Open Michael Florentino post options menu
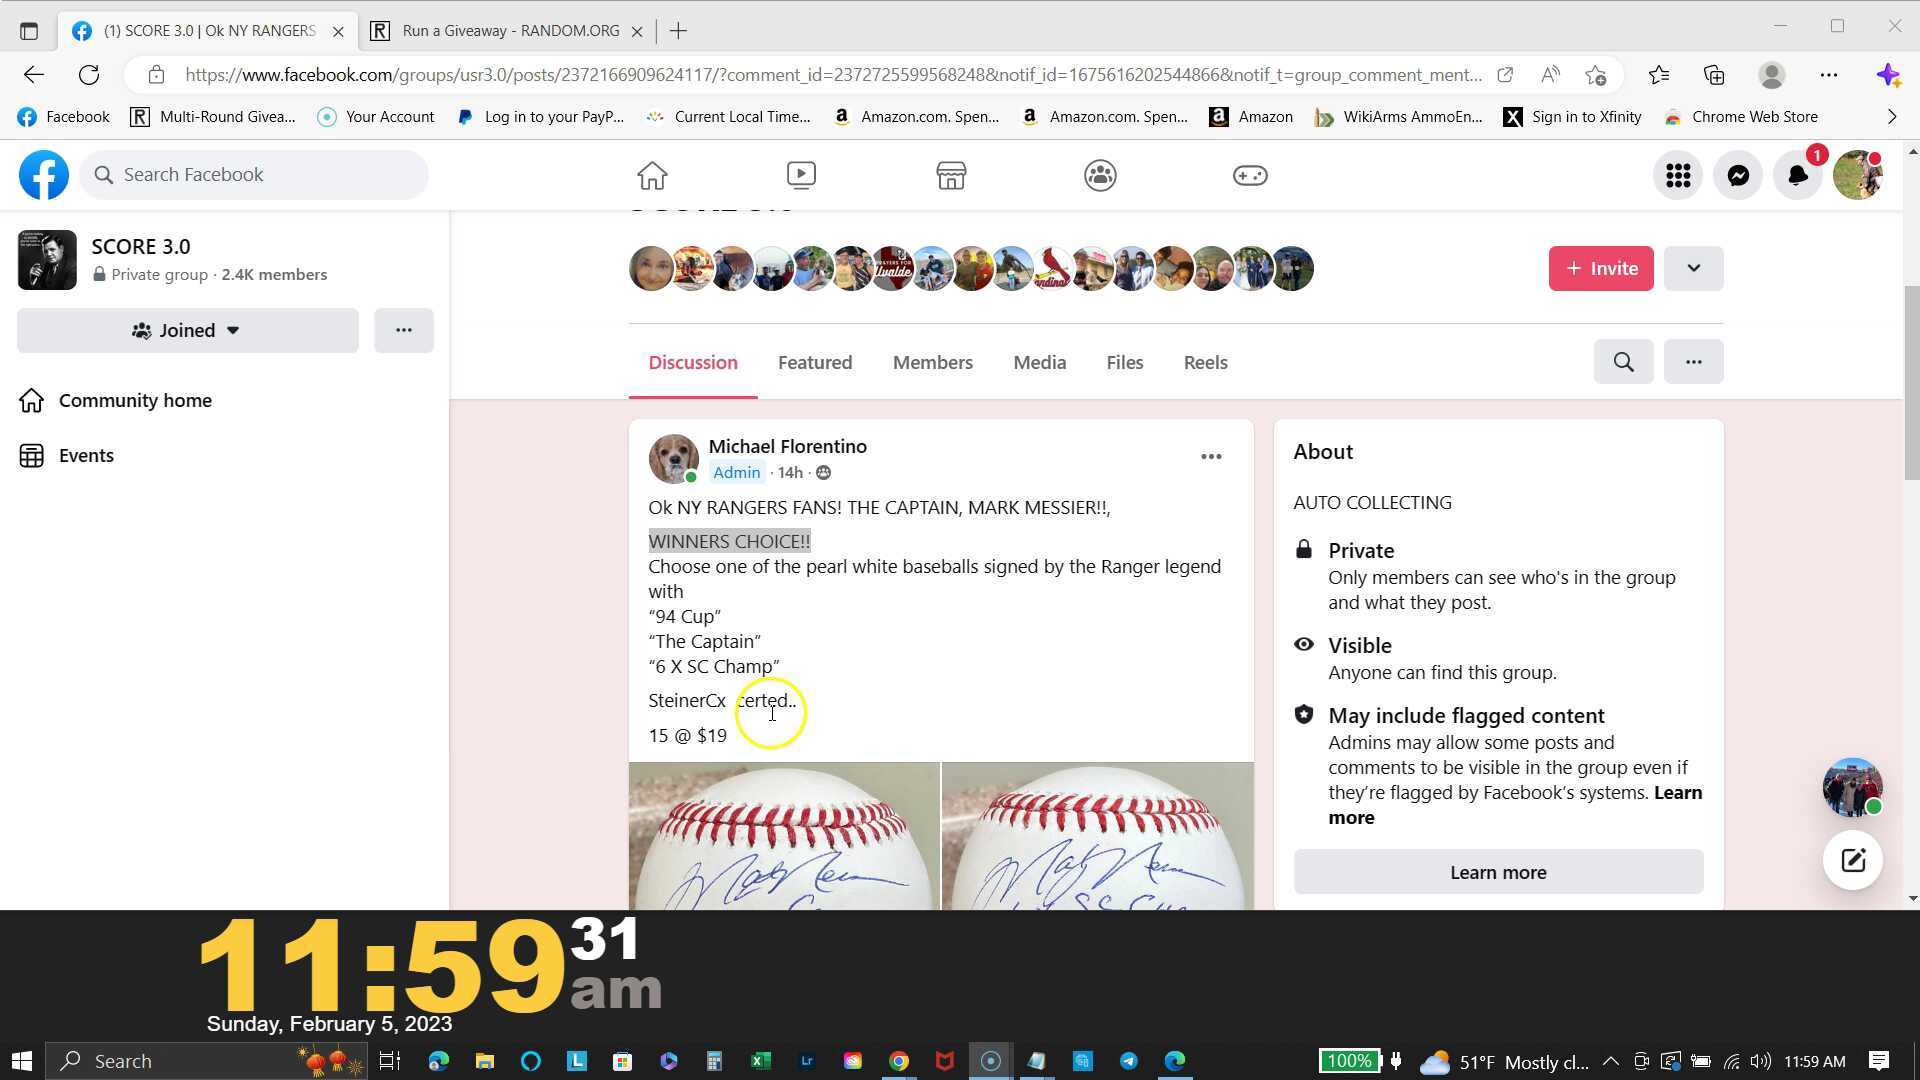Image resolution: width=1920 pixels, height=1080 pixels. (x=1210, y=457)
